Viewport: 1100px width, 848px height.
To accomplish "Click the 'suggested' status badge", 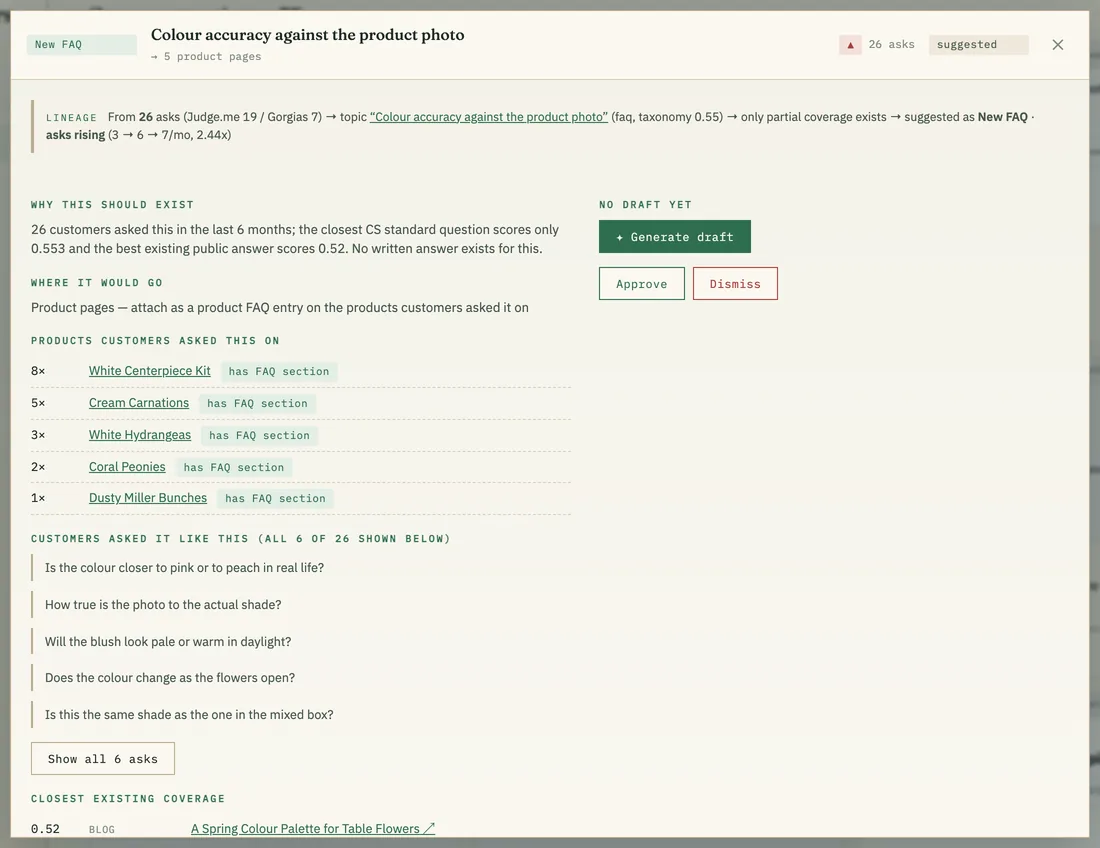I will click(979, 45).
